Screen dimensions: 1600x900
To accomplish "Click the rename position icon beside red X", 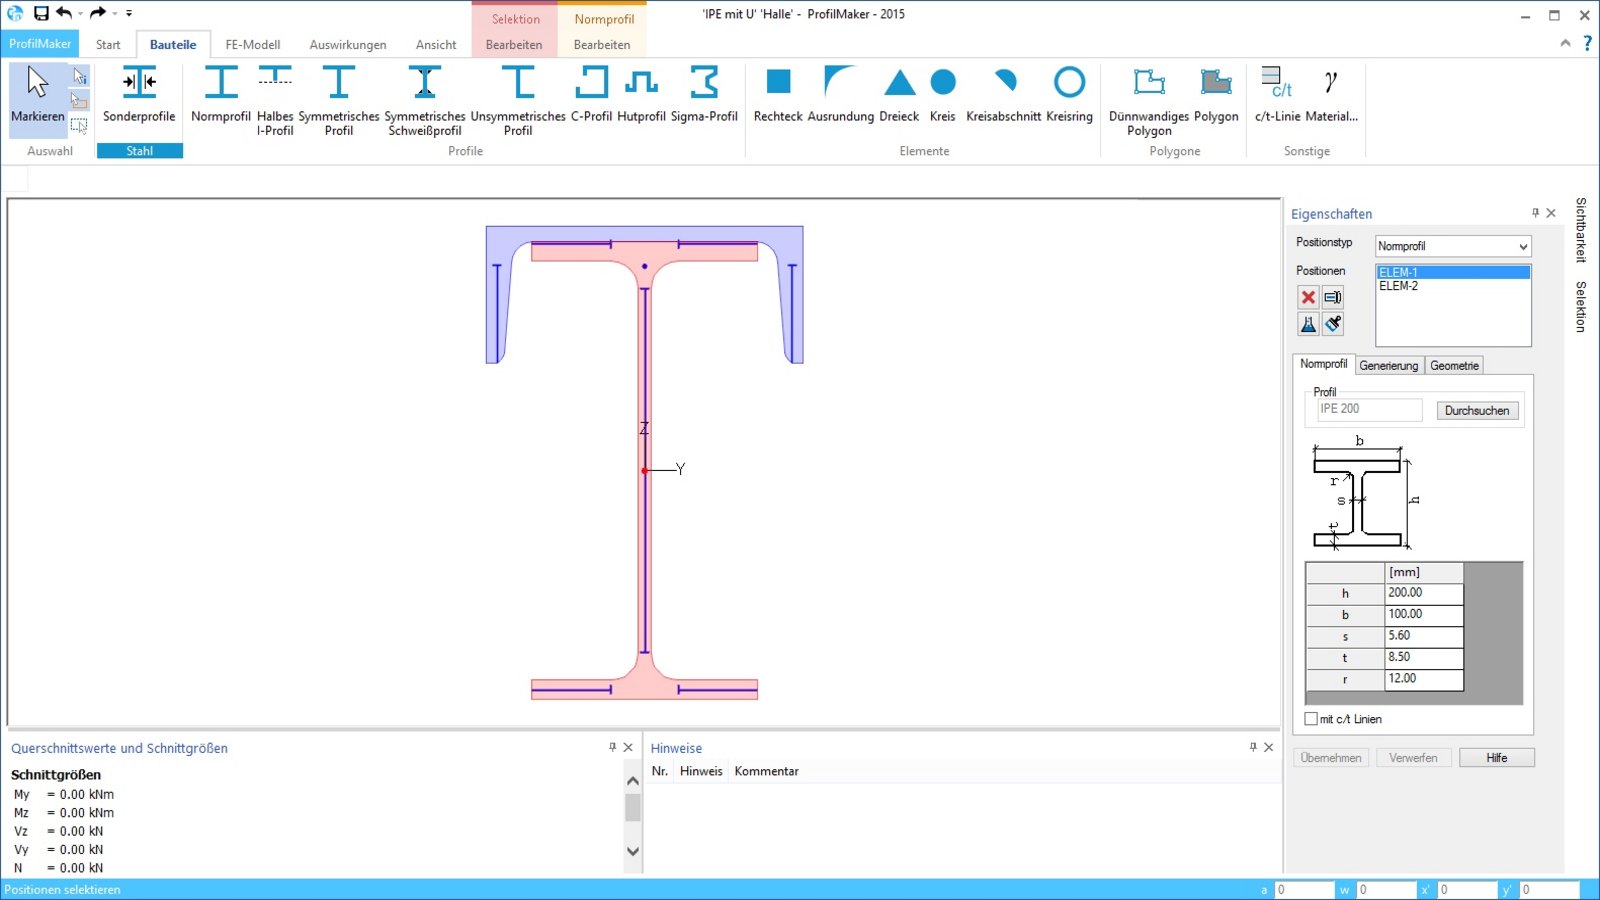I will 1333,297.
